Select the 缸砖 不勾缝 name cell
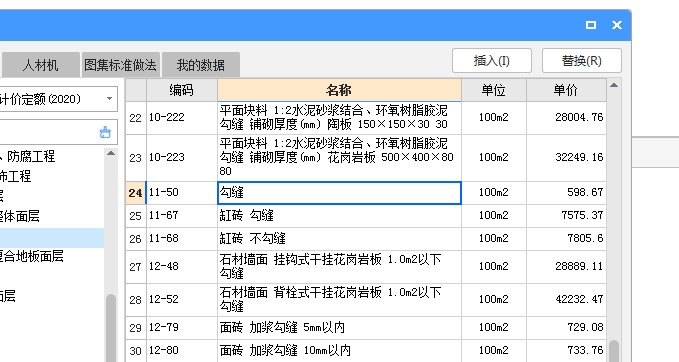The width and height of the screenshot is (679, 362). 339,239
